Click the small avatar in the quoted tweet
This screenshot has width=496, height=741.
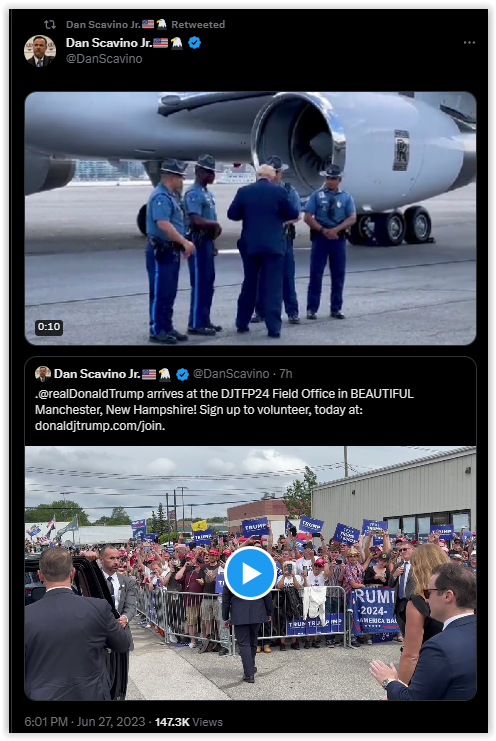[43, 374]
